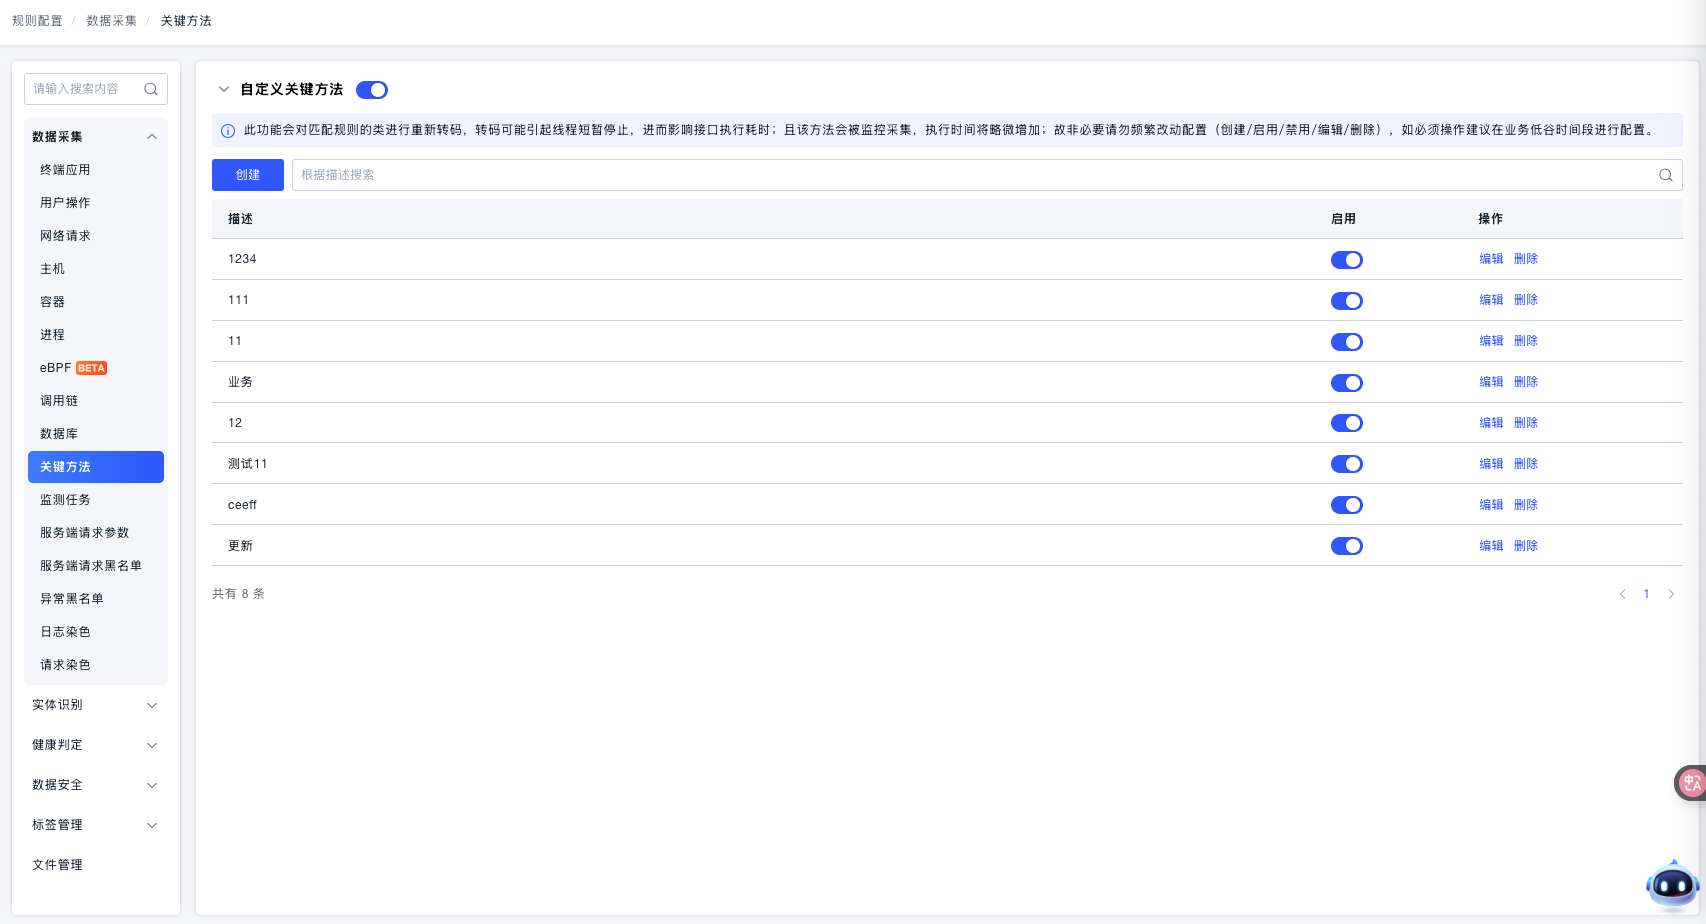Click the sidebar search magnifier icon
The width and height of the screenshot is (1706, 924).
pyautogui.click(x=151, y=89)
